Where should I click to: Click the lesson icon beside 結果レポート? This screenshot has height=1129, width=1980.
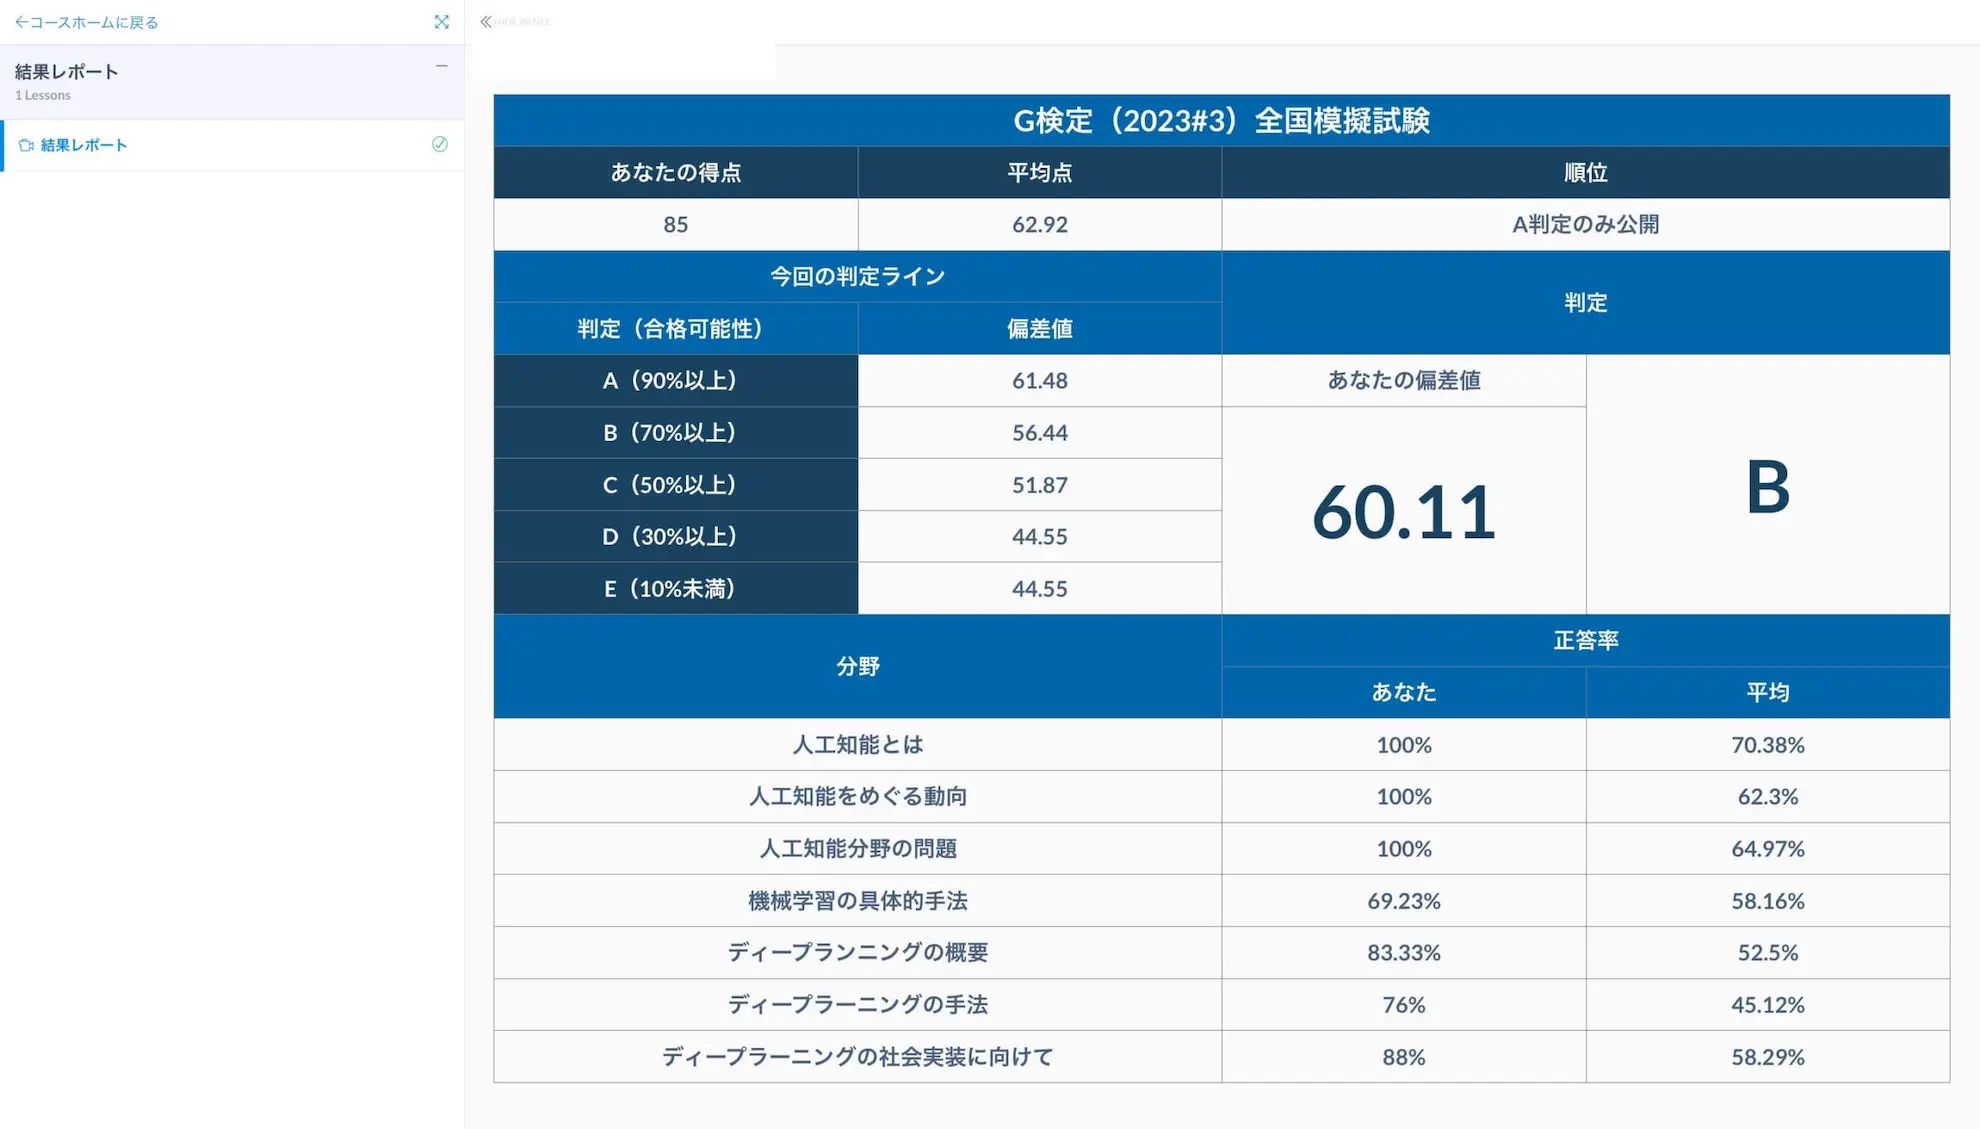coord(26,145)
